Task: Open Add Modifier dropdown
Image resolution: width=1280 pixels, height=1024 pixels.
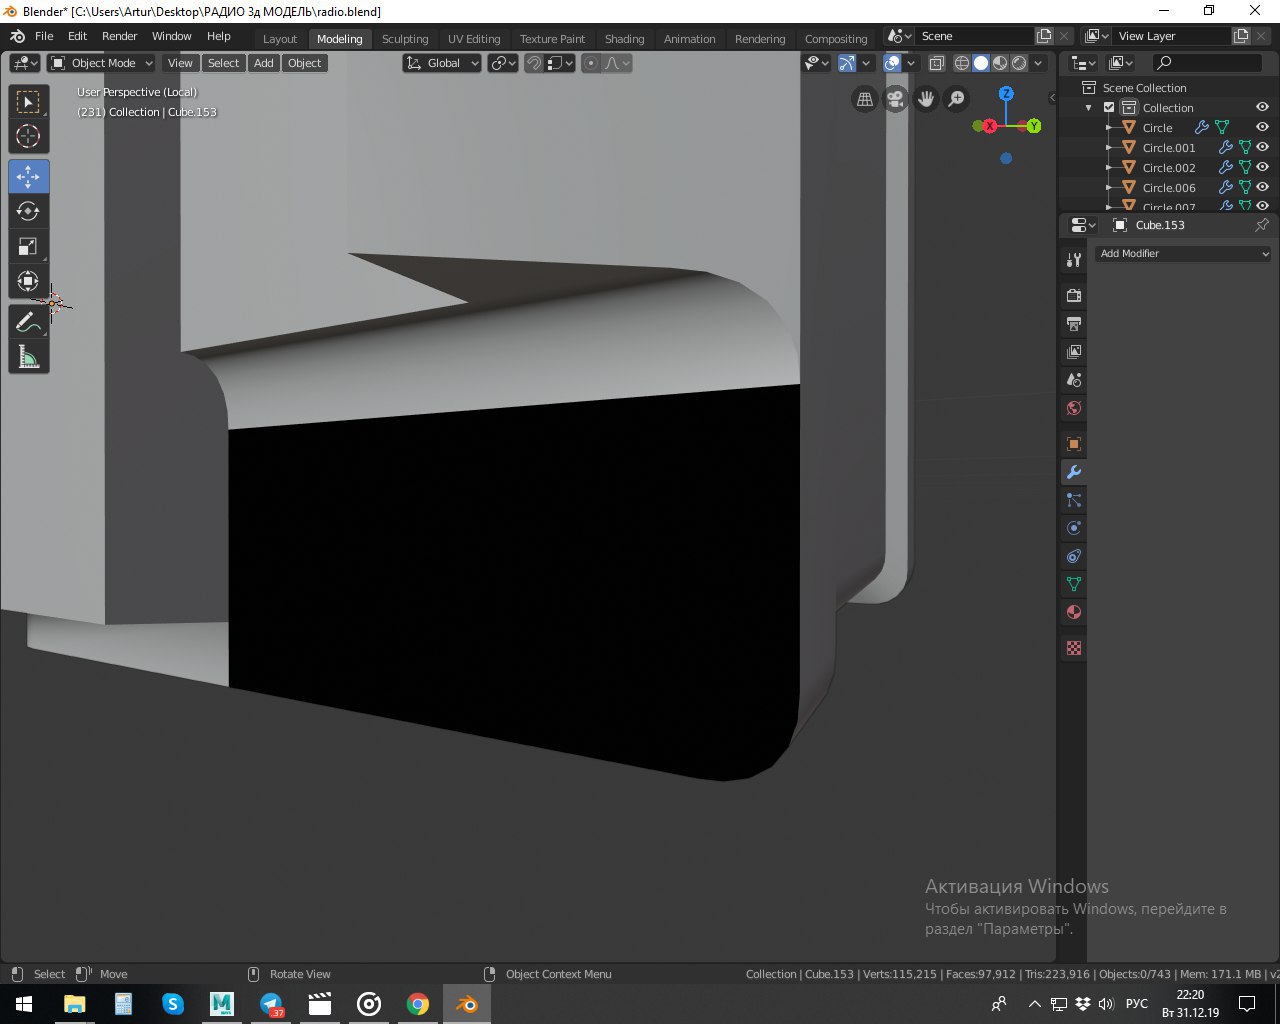Action: 1183,254
